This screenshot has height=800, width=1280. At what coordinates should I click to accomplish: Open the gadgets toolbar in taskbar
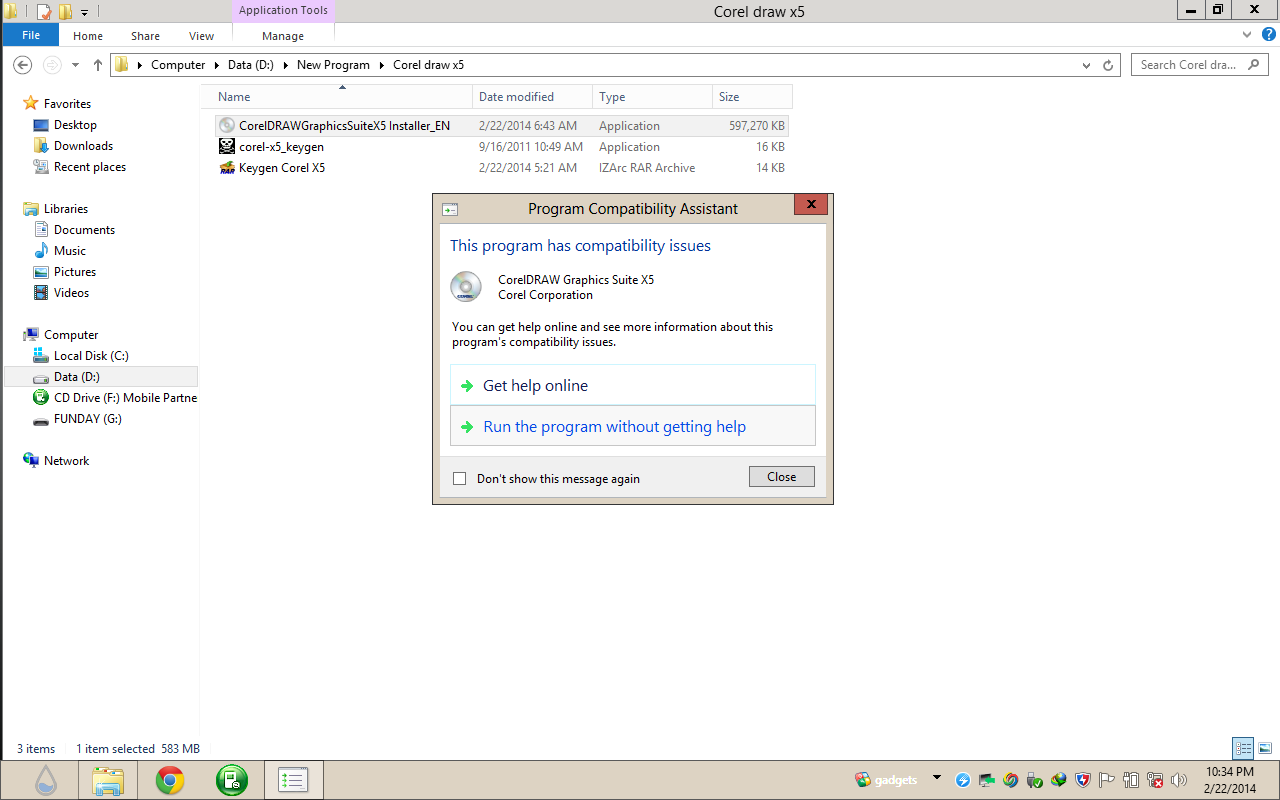(886, 780)
